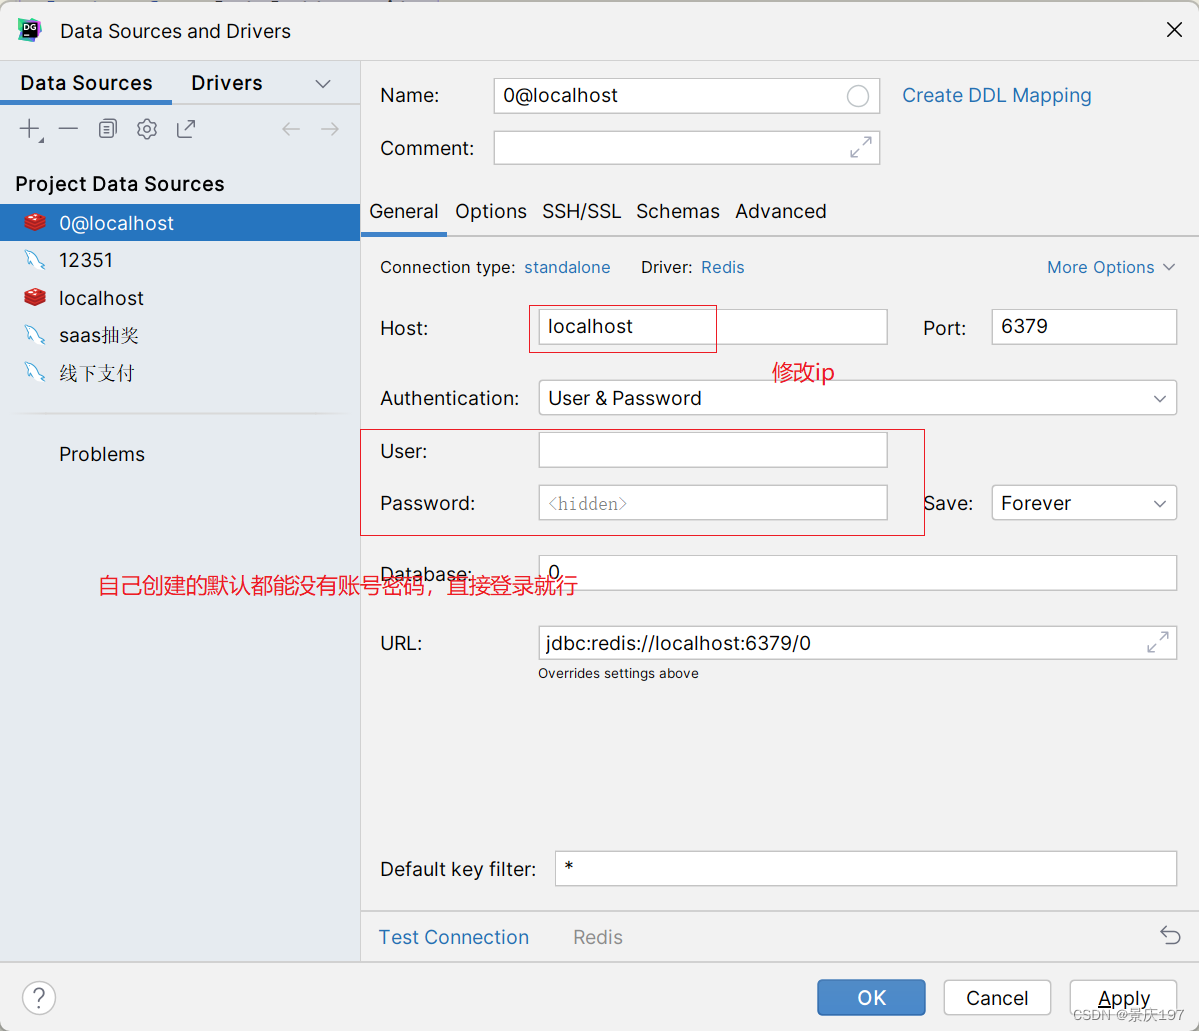Click the User input field
The height and width of the screenshot is (1031, 1199).
coord(713,450)
